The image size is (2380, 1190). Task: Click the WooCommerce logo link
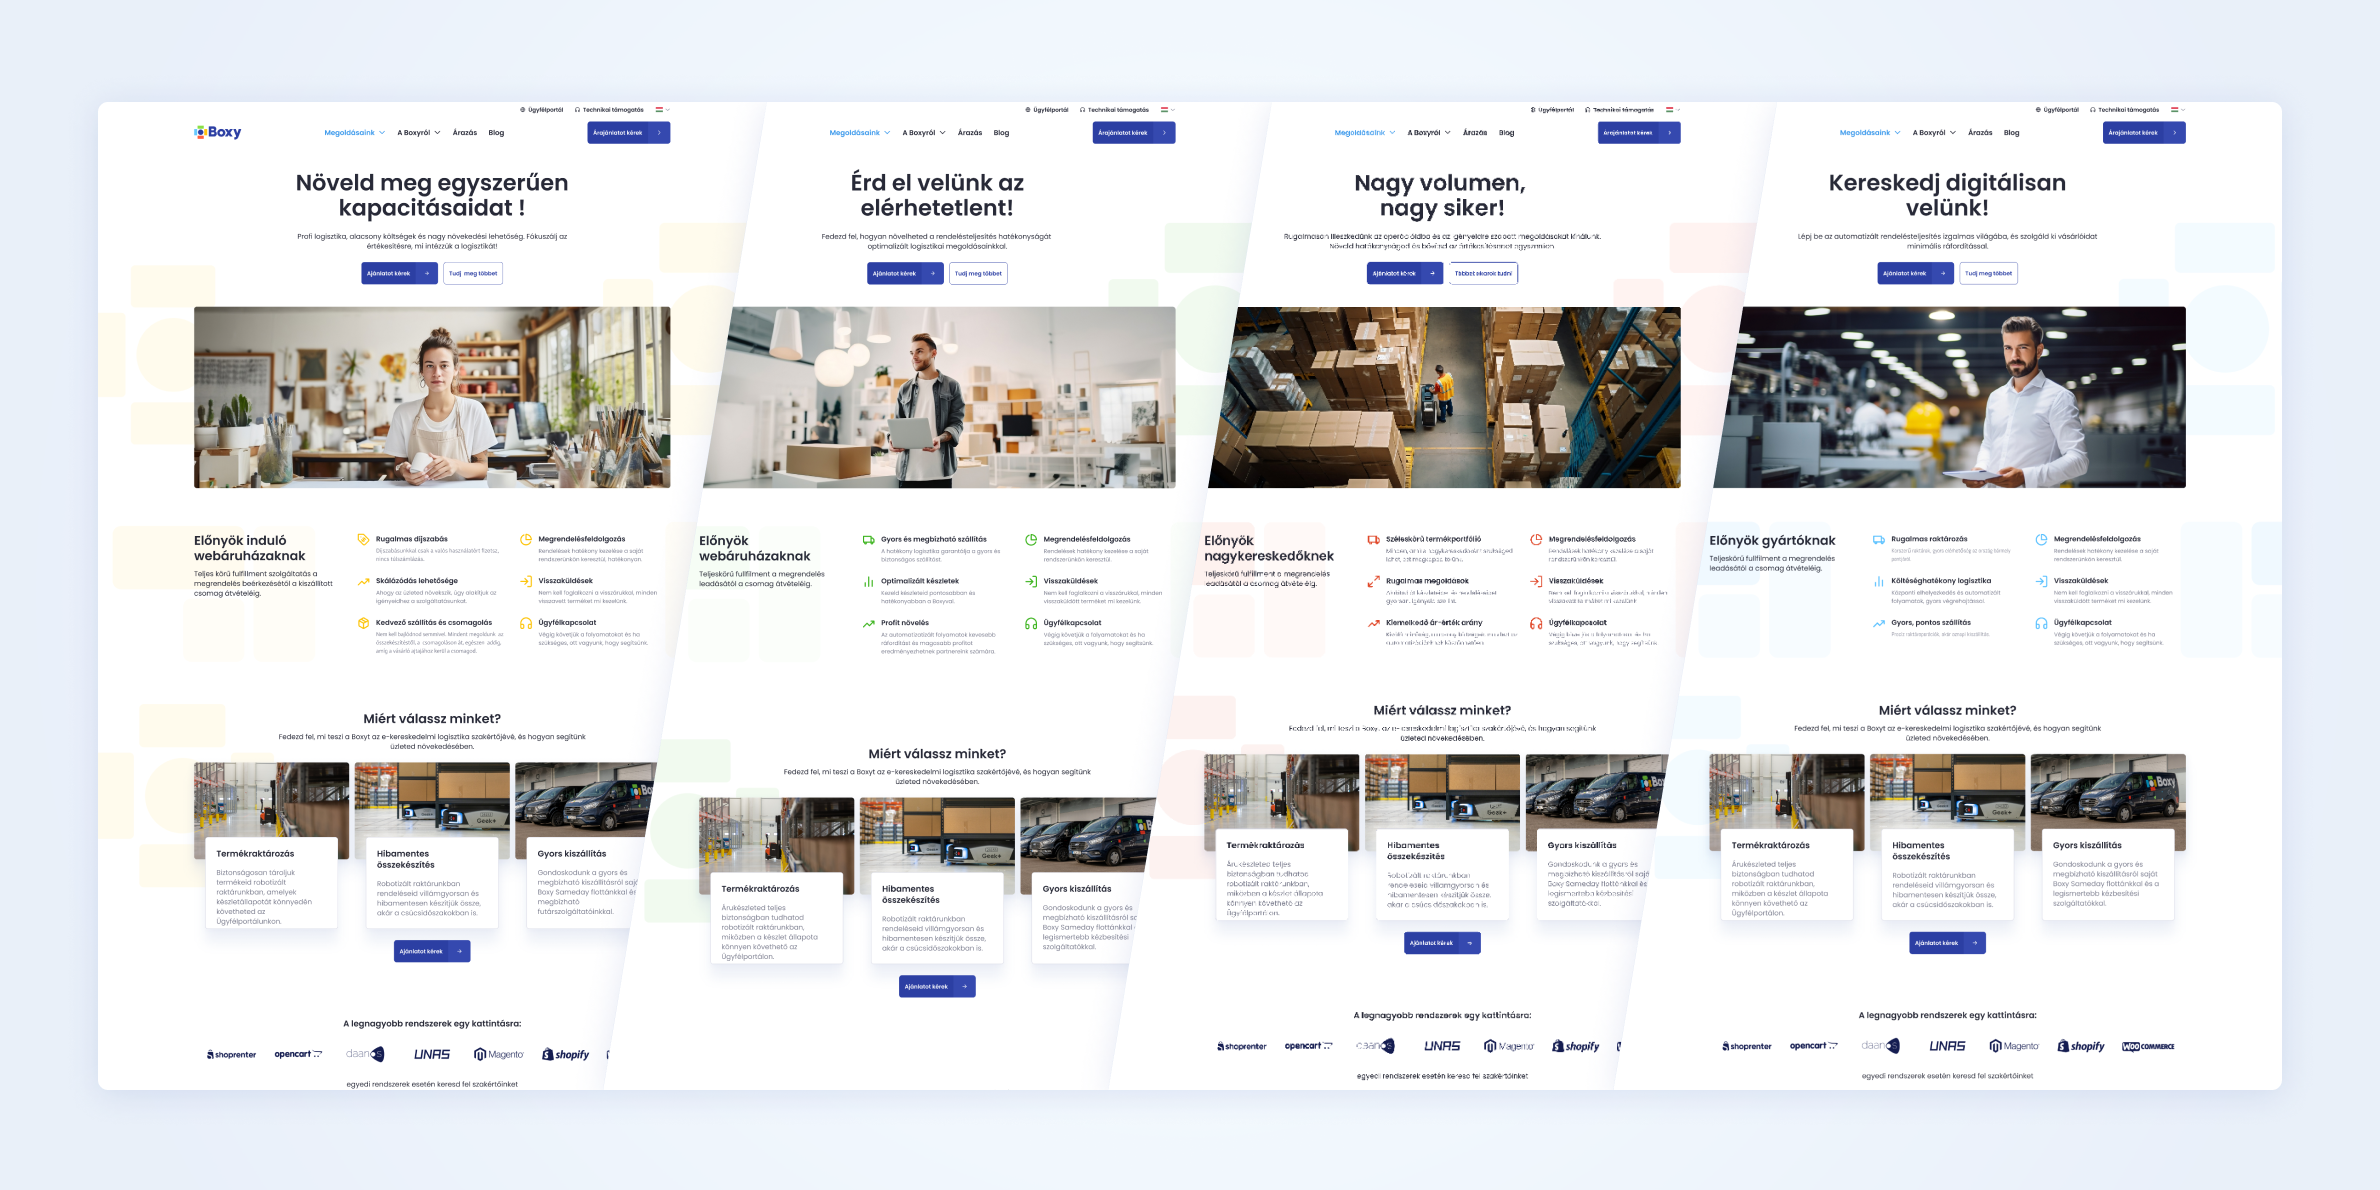2148,1047
